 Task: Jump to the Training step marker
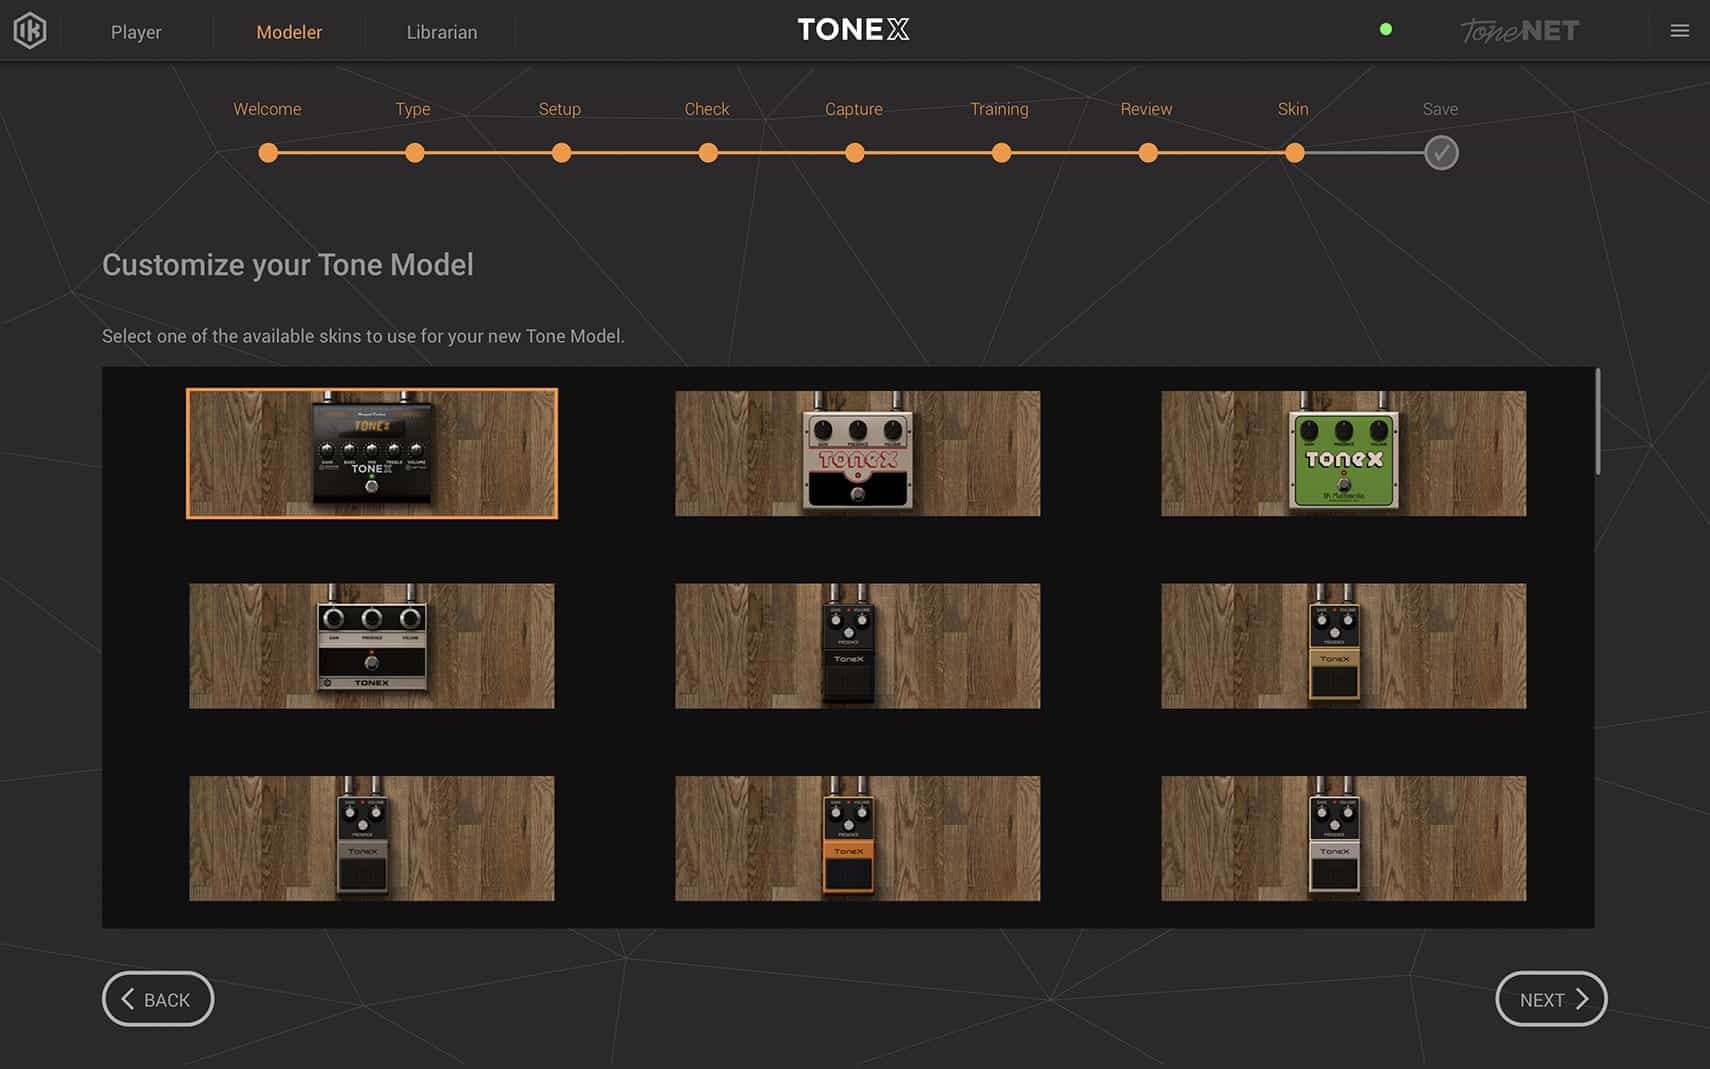pyautogui.click(x=1001, y=153)
